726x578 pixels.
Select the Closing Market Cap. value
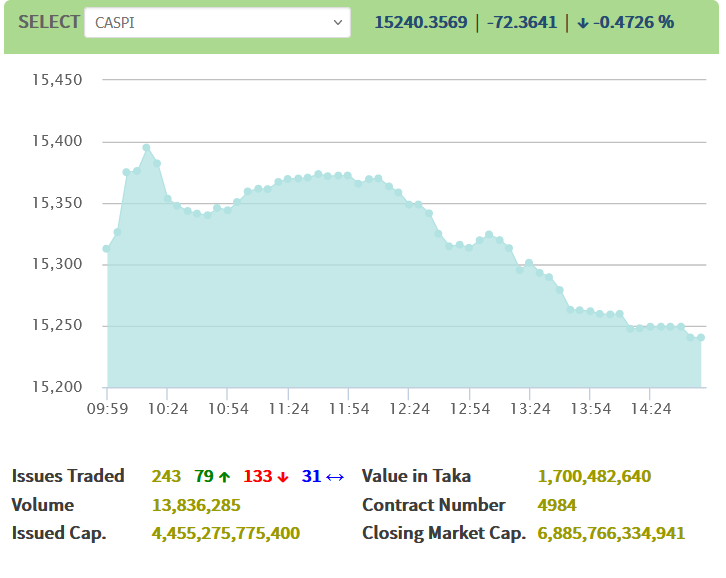611,534
